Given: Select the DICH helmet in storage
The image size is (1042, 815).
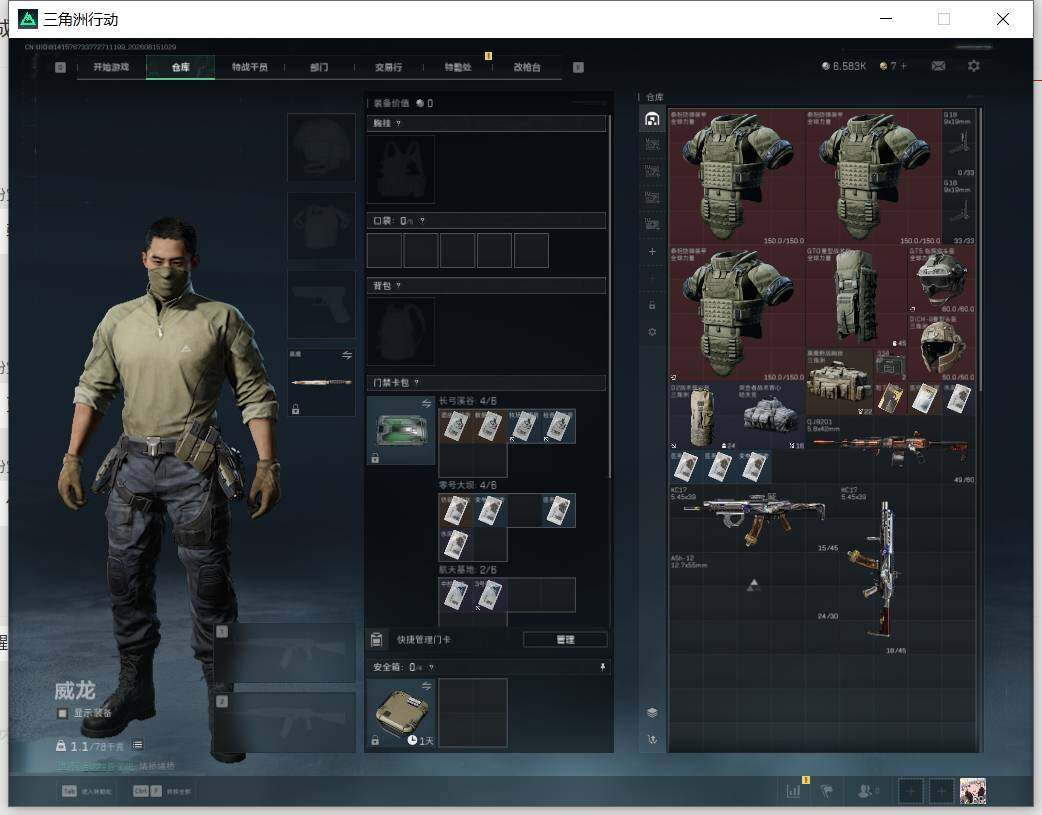Looking at the screenshot, I should tap(942, 347).
